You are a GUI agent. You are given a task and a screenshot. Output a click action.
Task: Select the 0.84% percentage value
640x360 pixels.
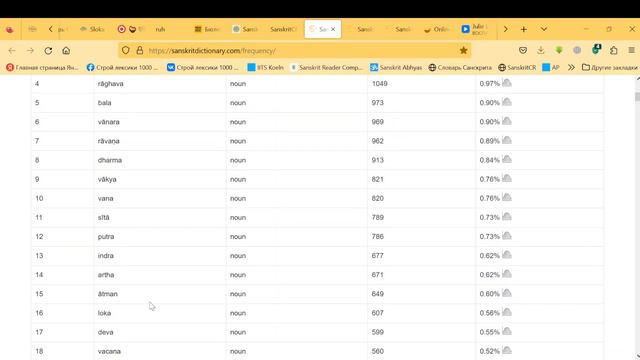click(x=489, y=160)
